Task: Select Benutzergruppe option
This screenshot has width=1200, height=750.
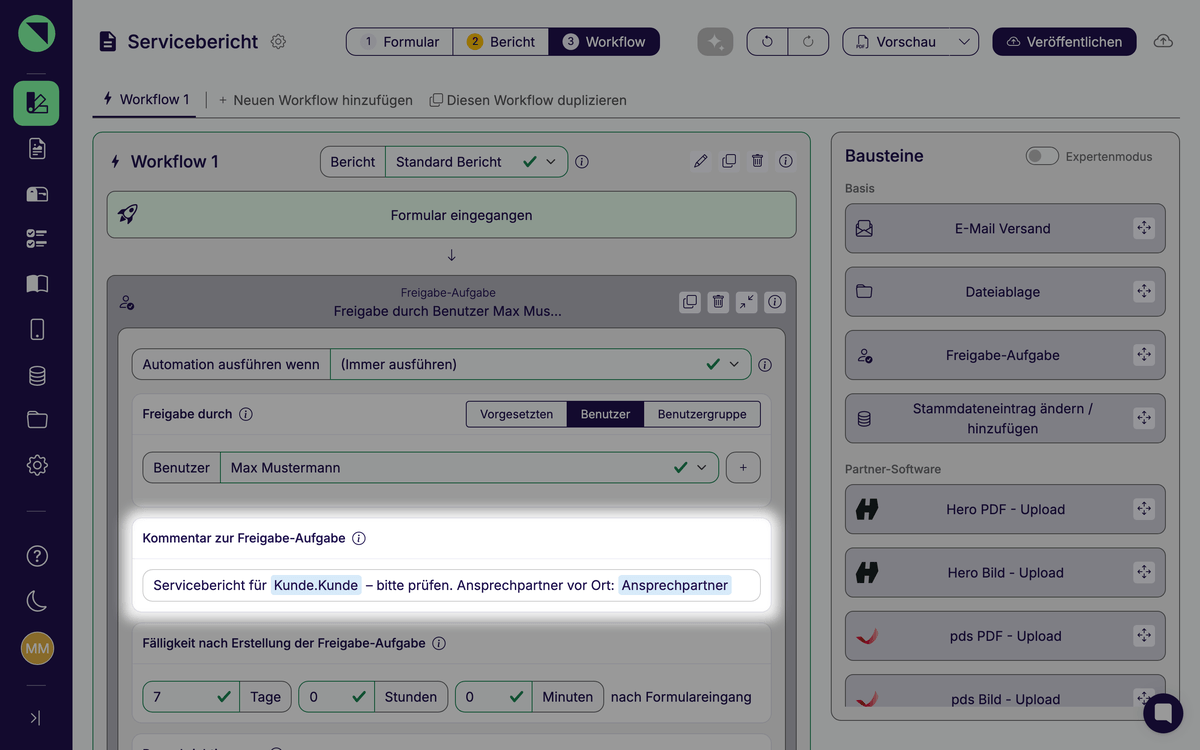Action: [702, 414]
